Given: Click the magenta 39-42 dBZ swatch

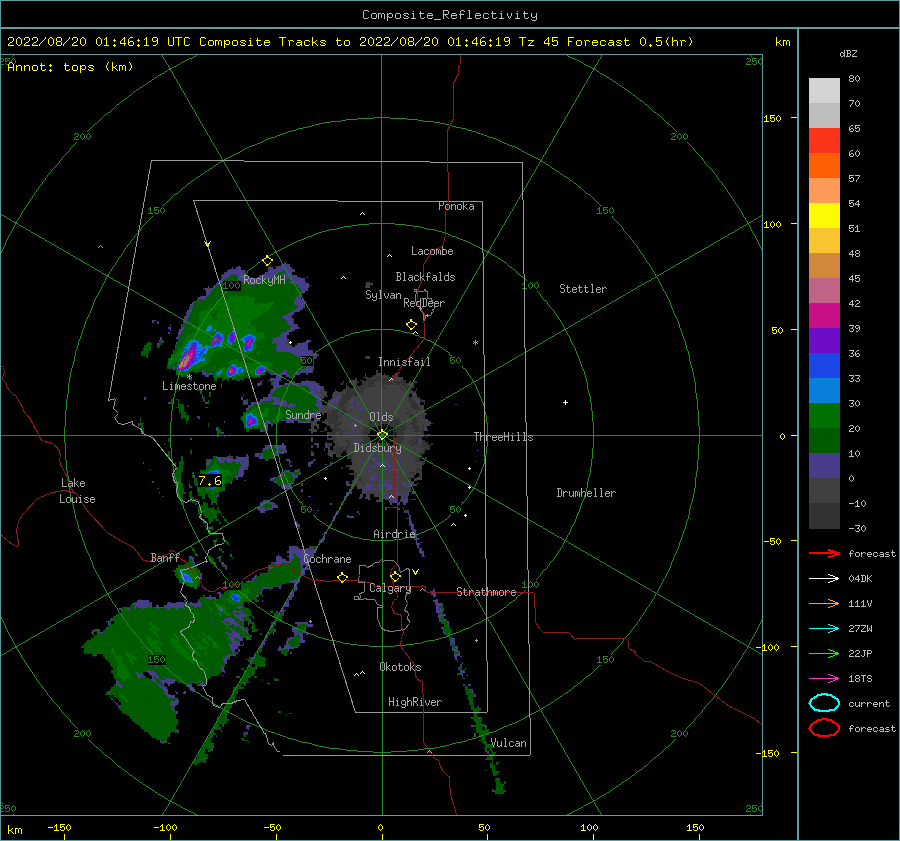Looking at the screenshot, I should [824, 316].
